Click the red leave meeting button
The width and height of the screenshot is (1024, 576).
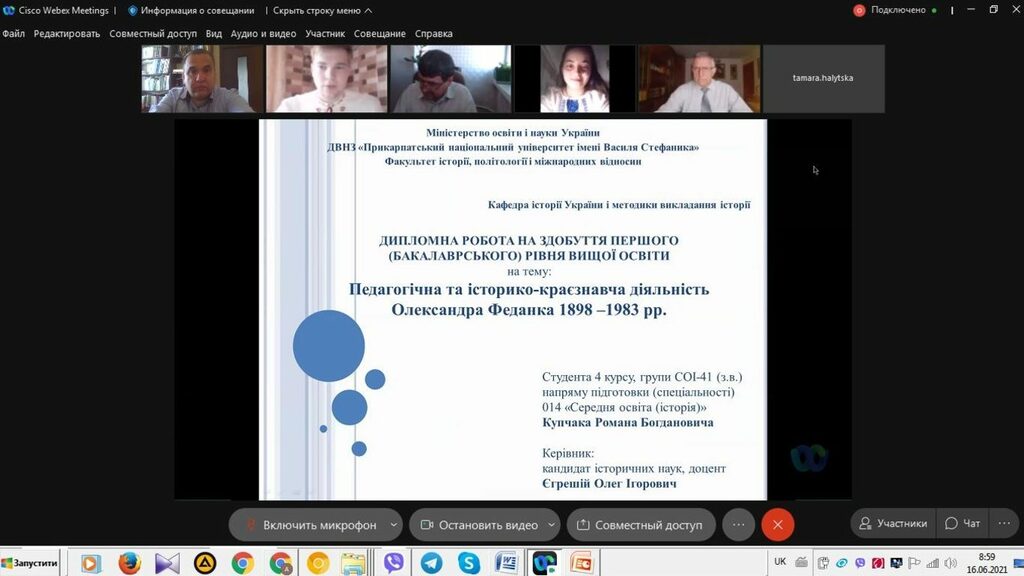[777, 524]
